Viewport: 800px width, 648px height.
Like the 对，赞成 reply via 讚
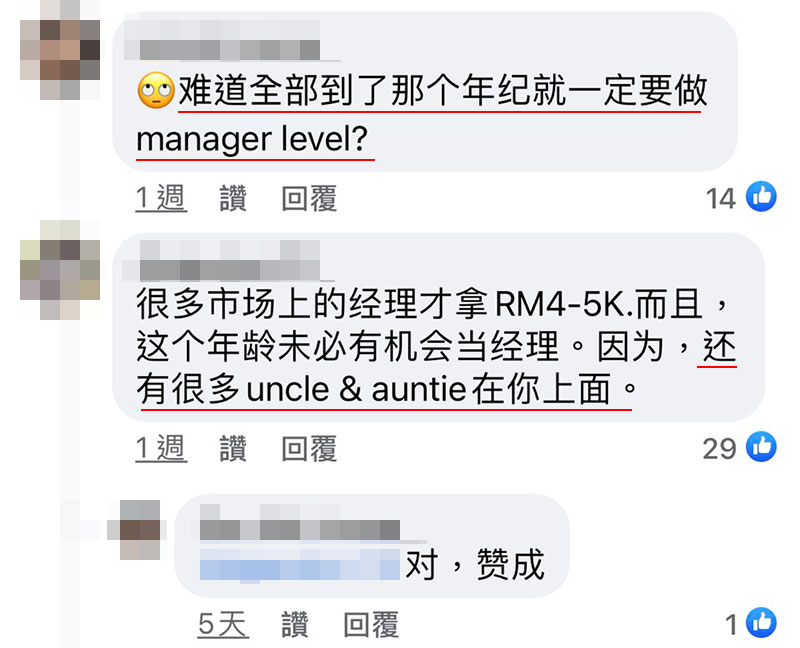(x=295, y=624)
